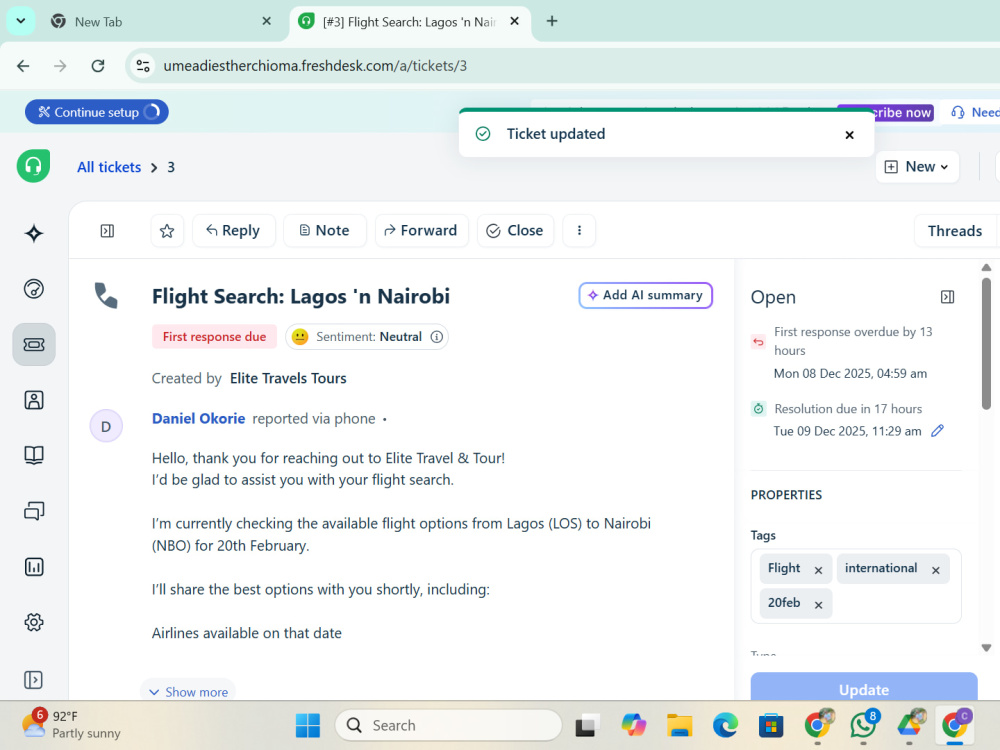Open the Freddy AI sparkle icon in sidebar
Viewport: 1000px width, 750px height.
34,233
